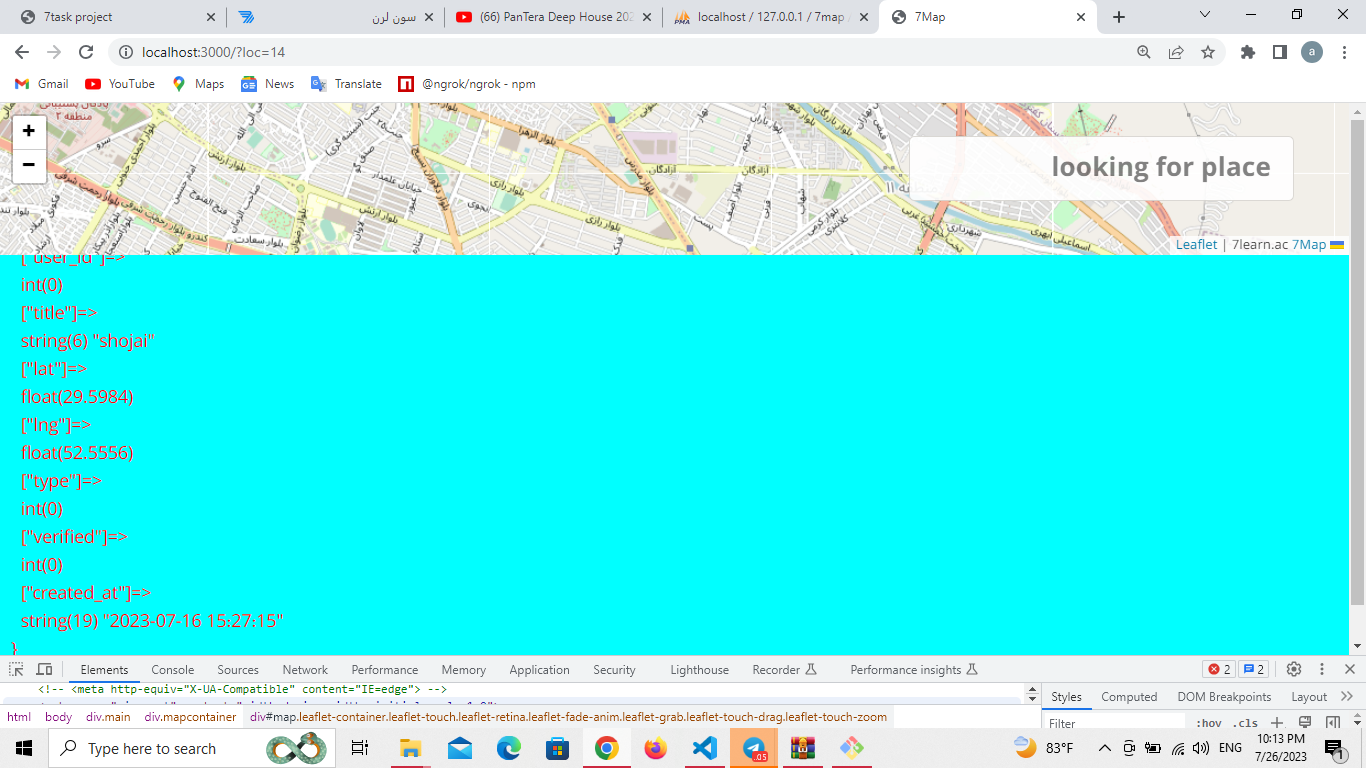The height and width of the screenshot is (768, 1366).
Task: Open Chrome extensions puzzle icon
Action: (x=1248, y=52)
